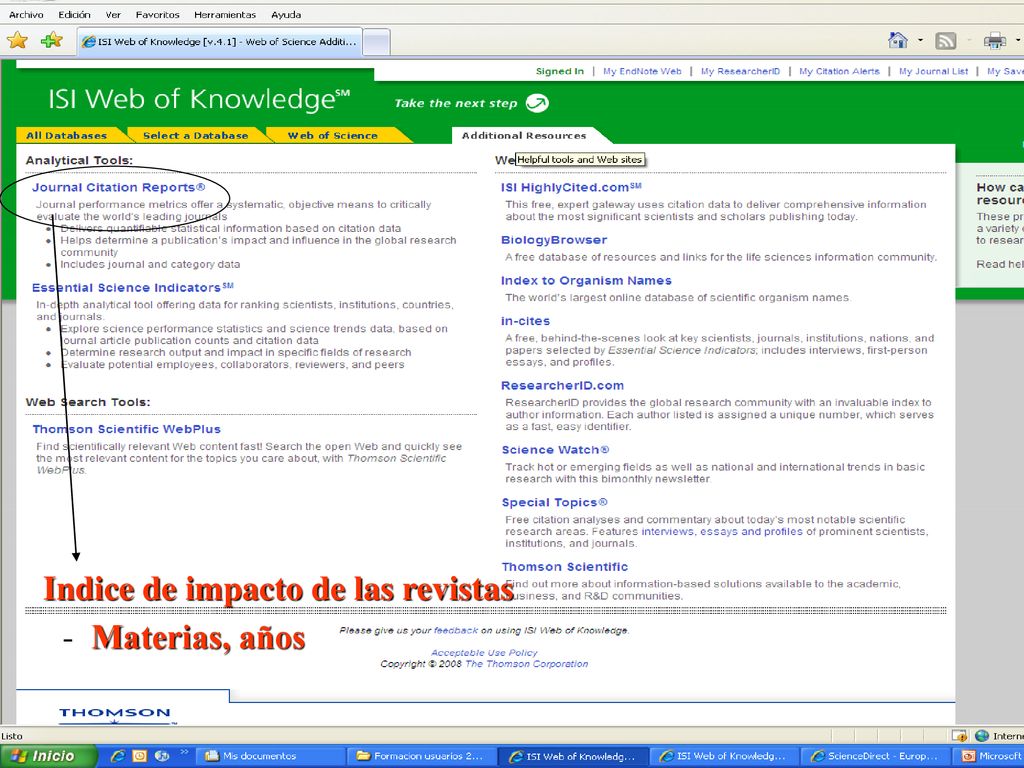Expand the quick launch chevron
Image resolution: width=1024 pixels, height=768 pixels.
184,752
